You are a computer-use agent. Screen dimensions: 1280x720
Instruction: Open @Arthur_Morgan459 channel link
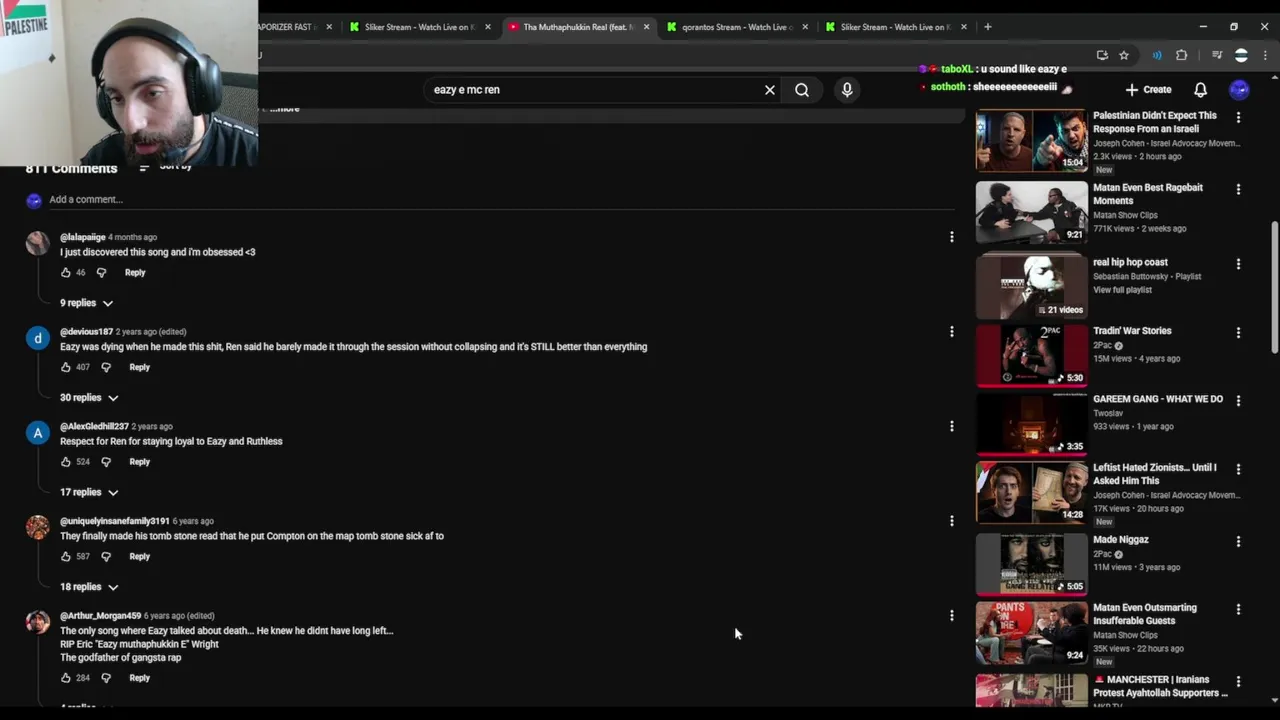pos(100,616)
